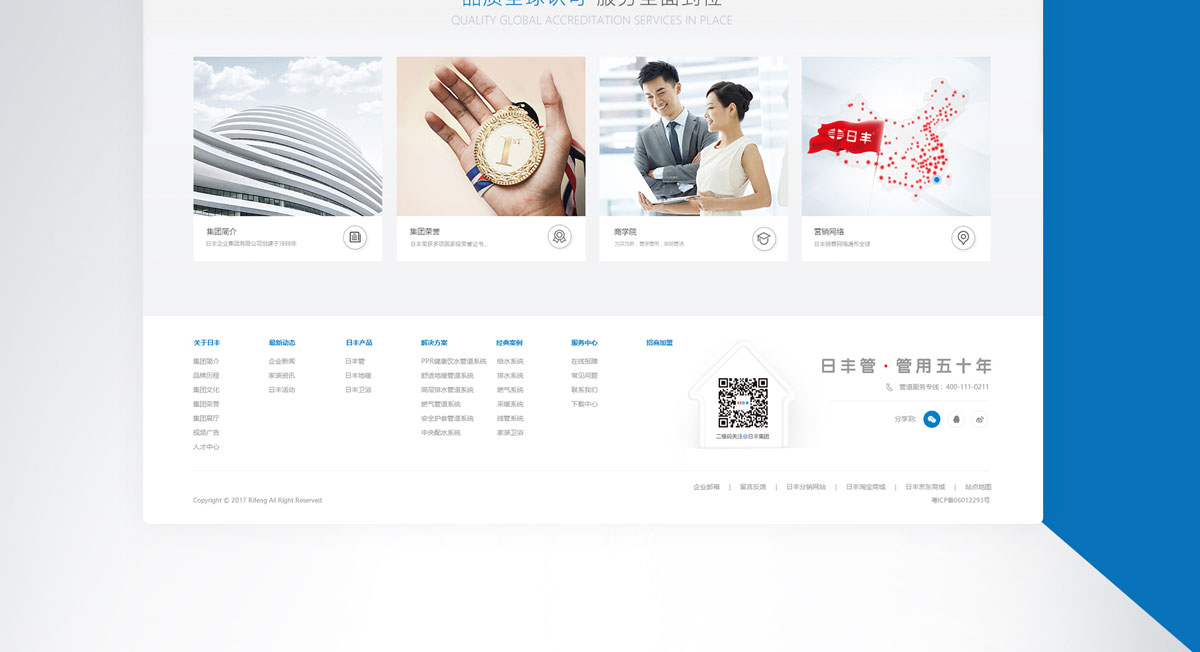Select 家装卫浴 under 经典案例
1200x652 pixels.
(510, 433)
